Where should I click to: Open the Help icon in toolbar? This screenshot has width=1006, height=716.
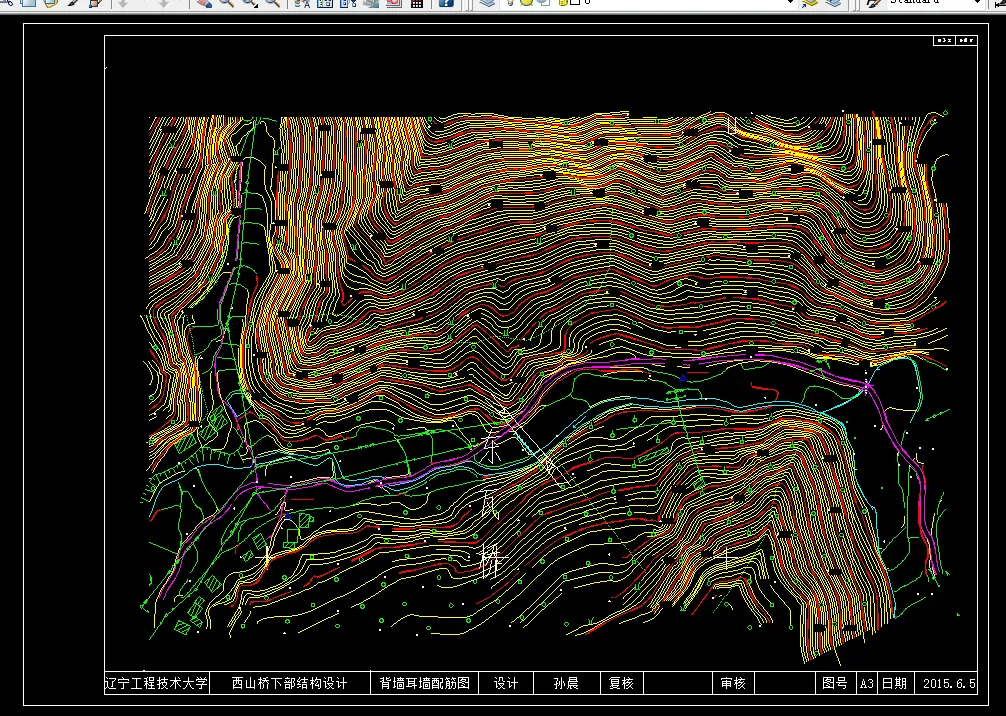point(445,3)
